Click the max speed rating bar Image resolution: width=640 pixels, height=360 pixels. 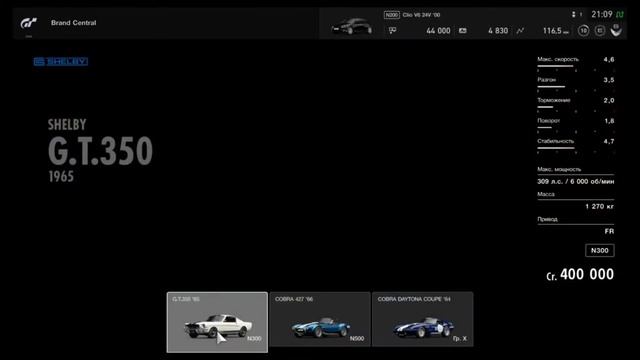(576, 66)
